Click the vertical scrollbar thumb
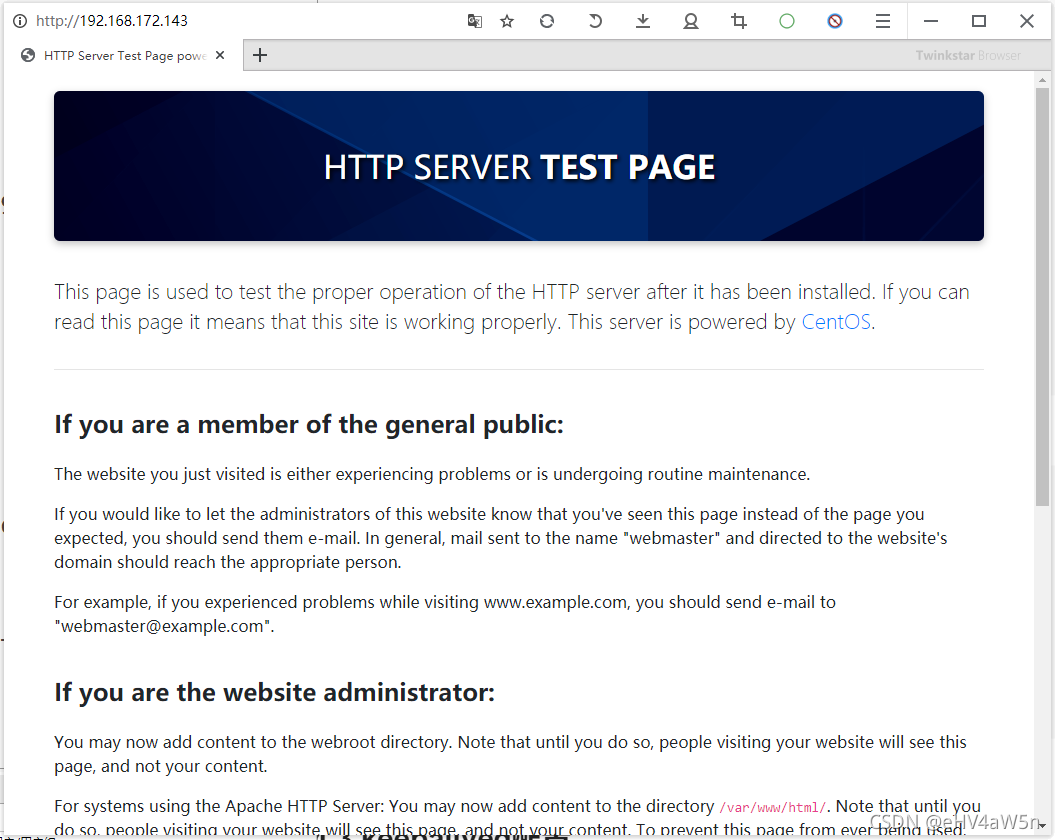 1042,296
